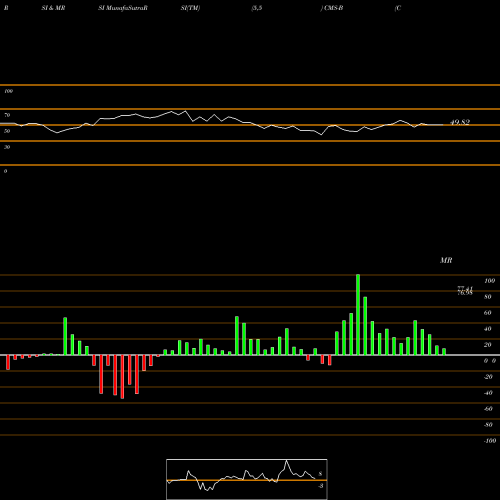Click the RSI current value 49.82

pos(460,122)
